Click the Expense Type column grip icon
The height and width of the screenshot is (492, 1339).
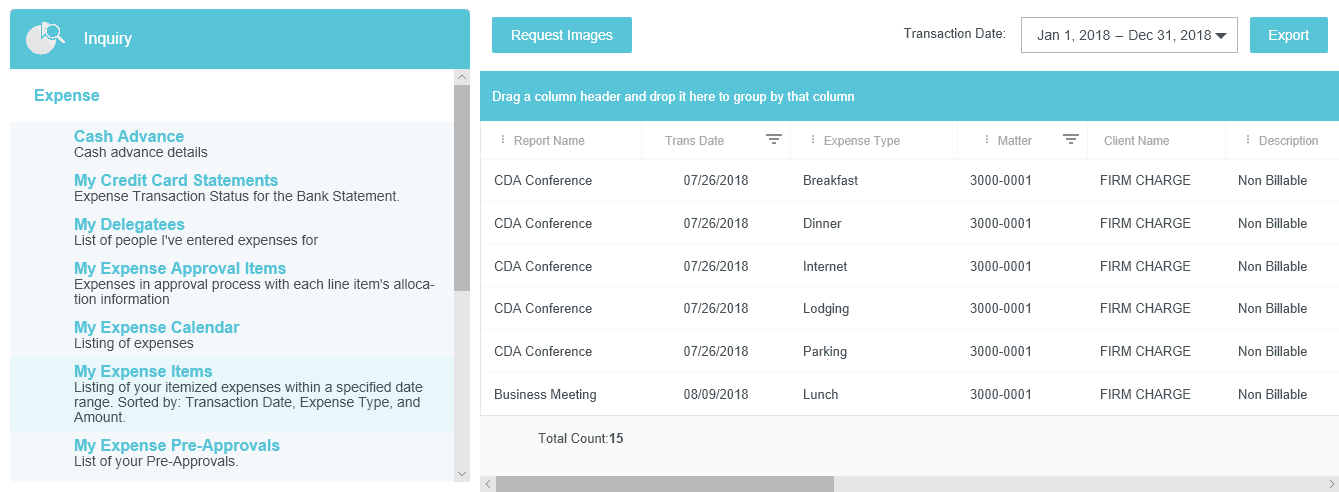[x=812, y=140]
